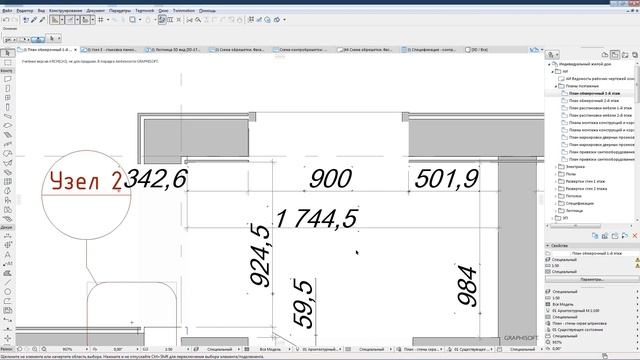Select the Fill tool in the toolbox

point(7,273)
